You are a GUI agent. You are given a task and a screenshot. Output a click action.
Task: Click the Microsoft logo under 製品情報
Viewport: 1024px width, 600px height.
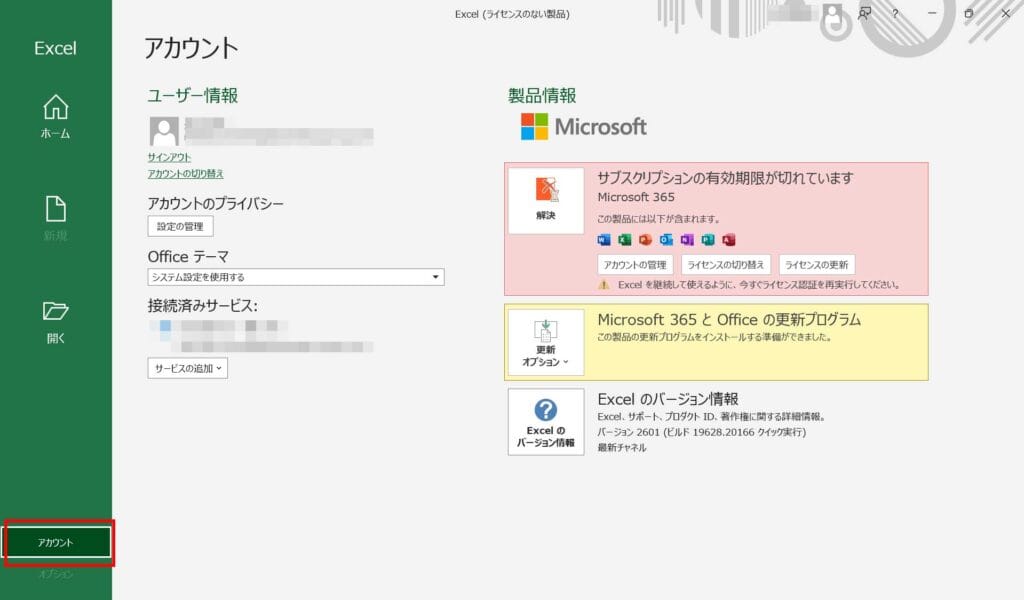tap(583, 127)
